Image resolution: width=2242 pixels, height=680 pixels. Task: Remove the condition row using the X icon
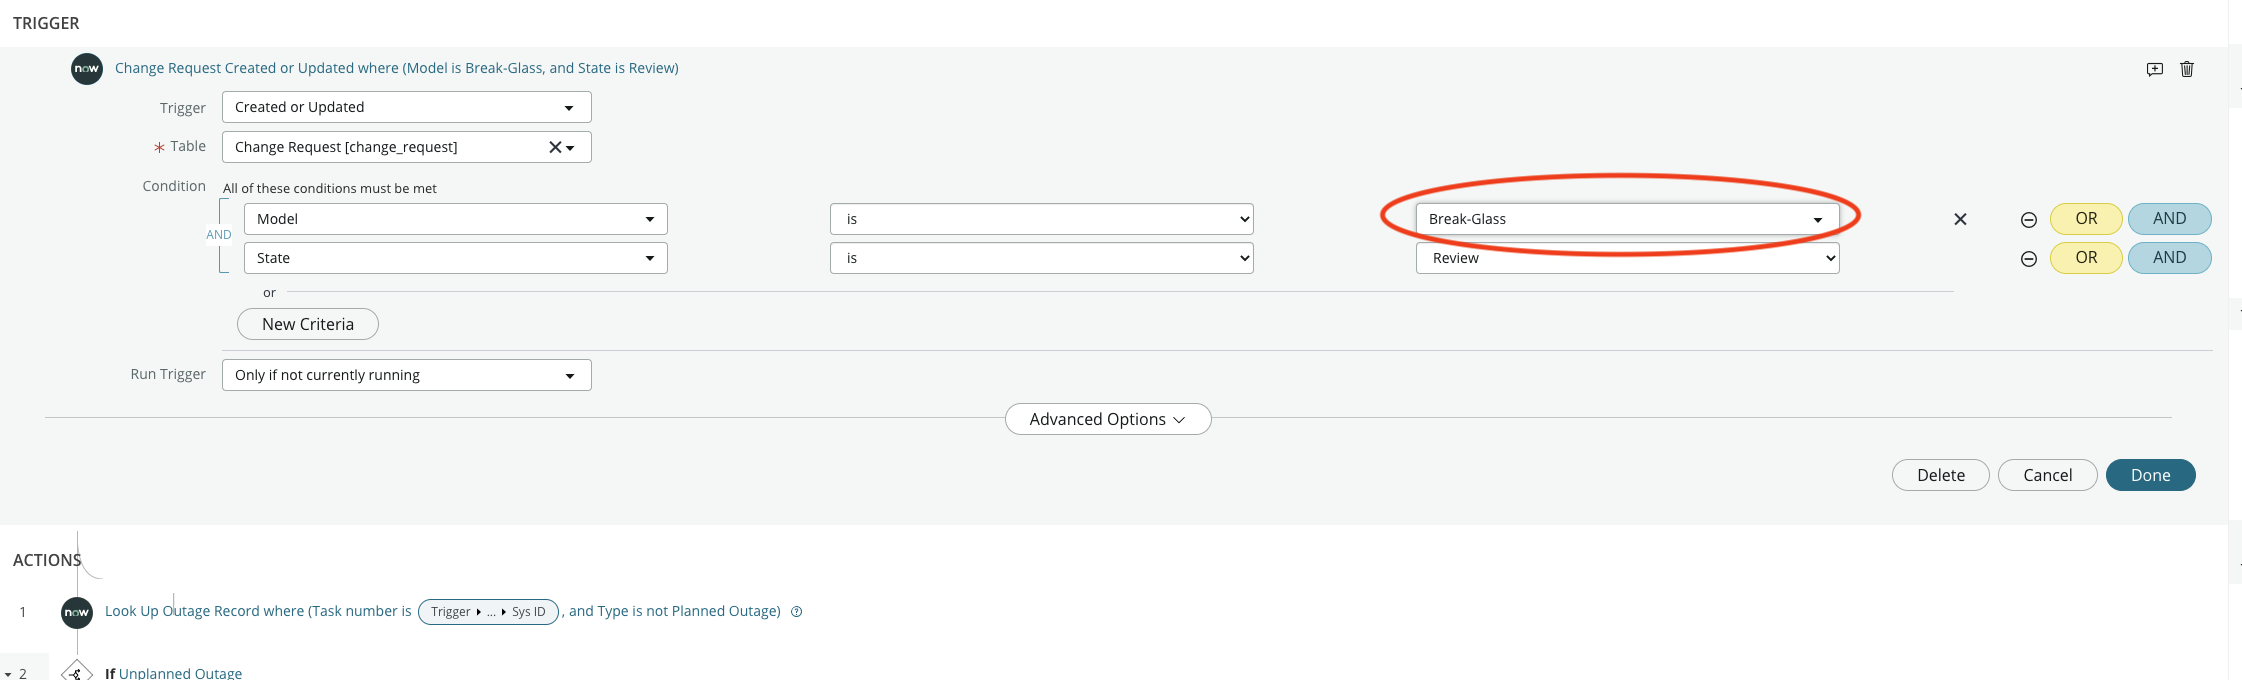click(x=1960, y=219)
